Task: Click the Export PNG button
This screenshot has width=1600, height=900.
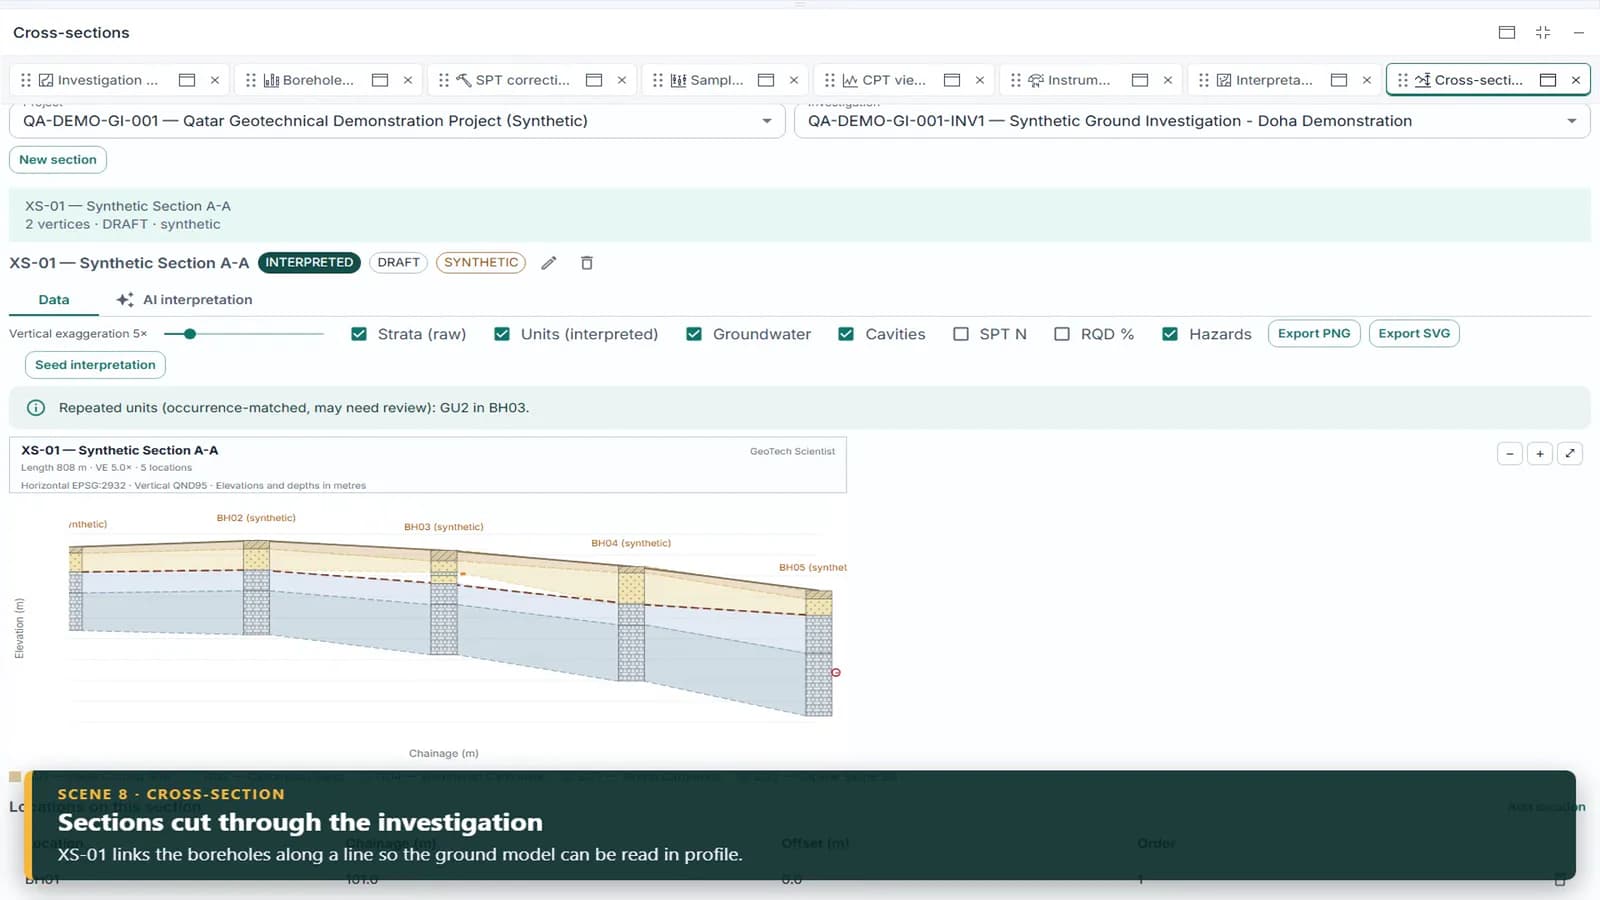Action: click(x=1314, y=334)
